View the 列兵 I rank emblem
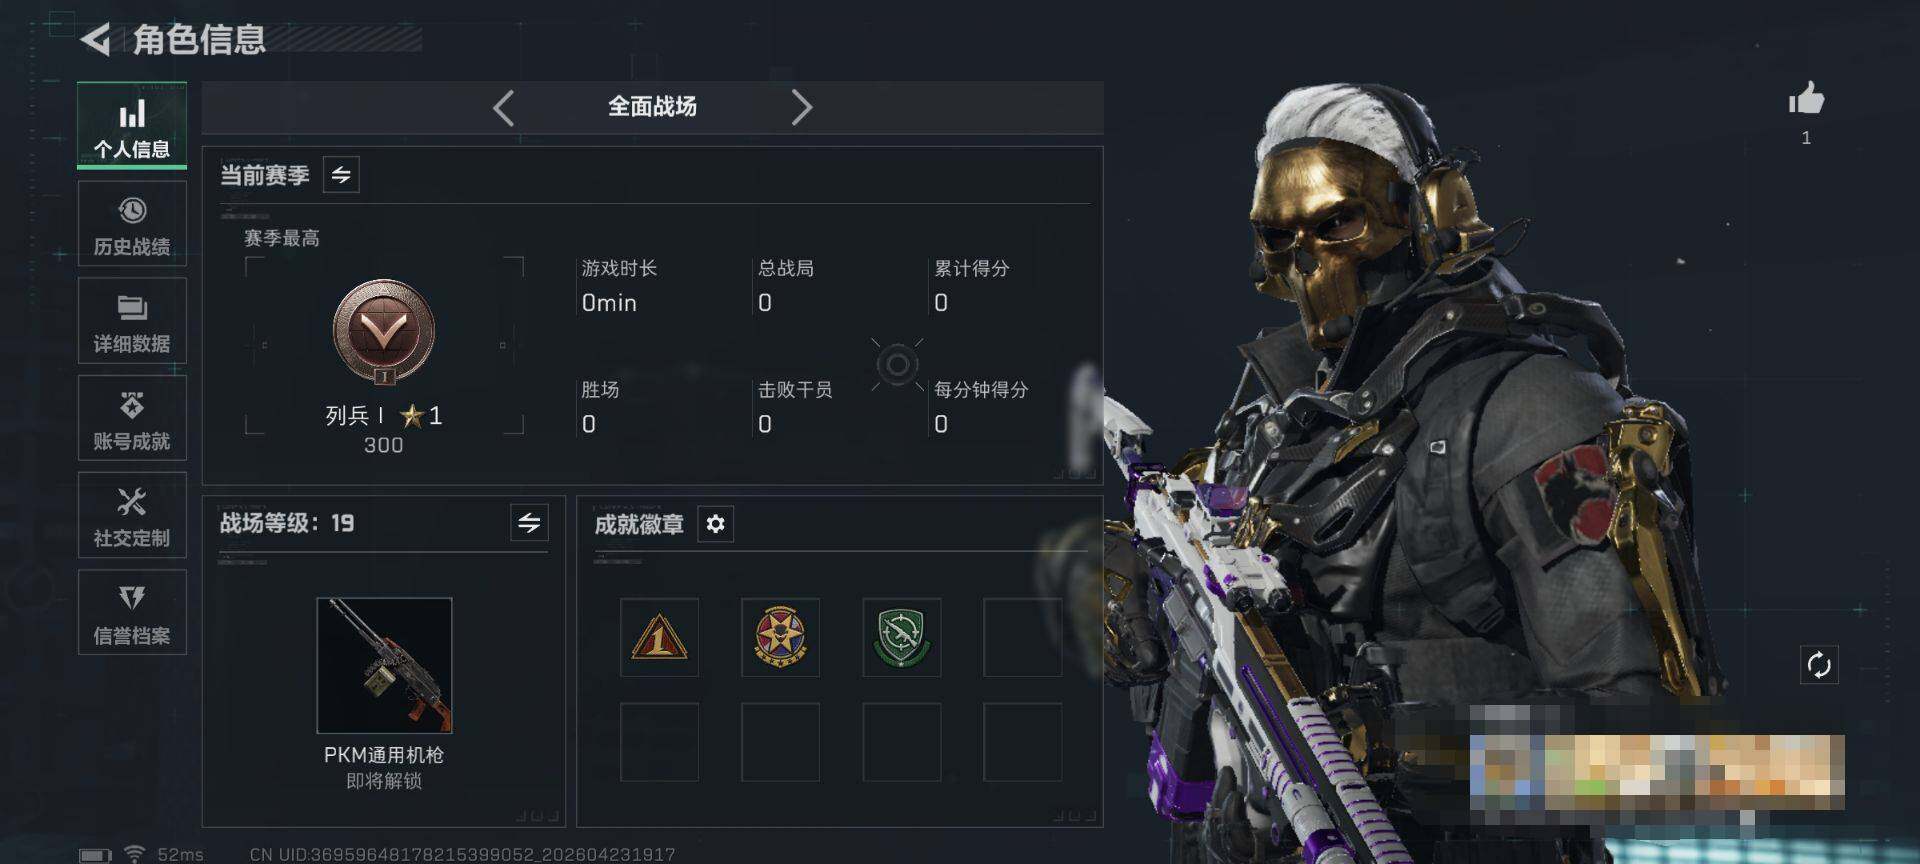Screen dimensions: 1920x864 pos(384,332)
